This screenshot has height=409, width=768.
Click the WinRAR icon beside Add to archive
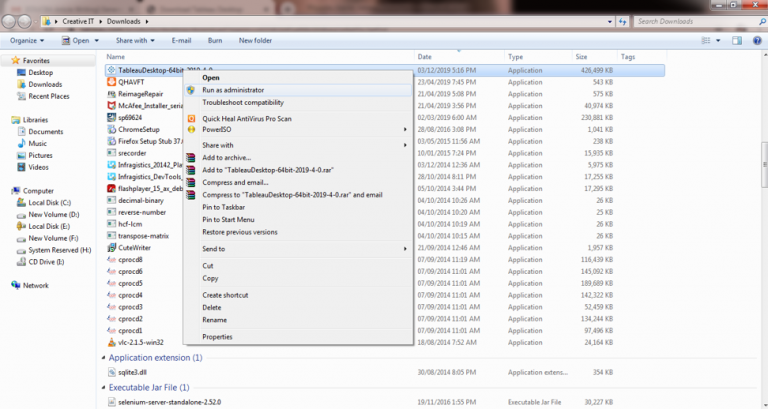tap(192, 158)
